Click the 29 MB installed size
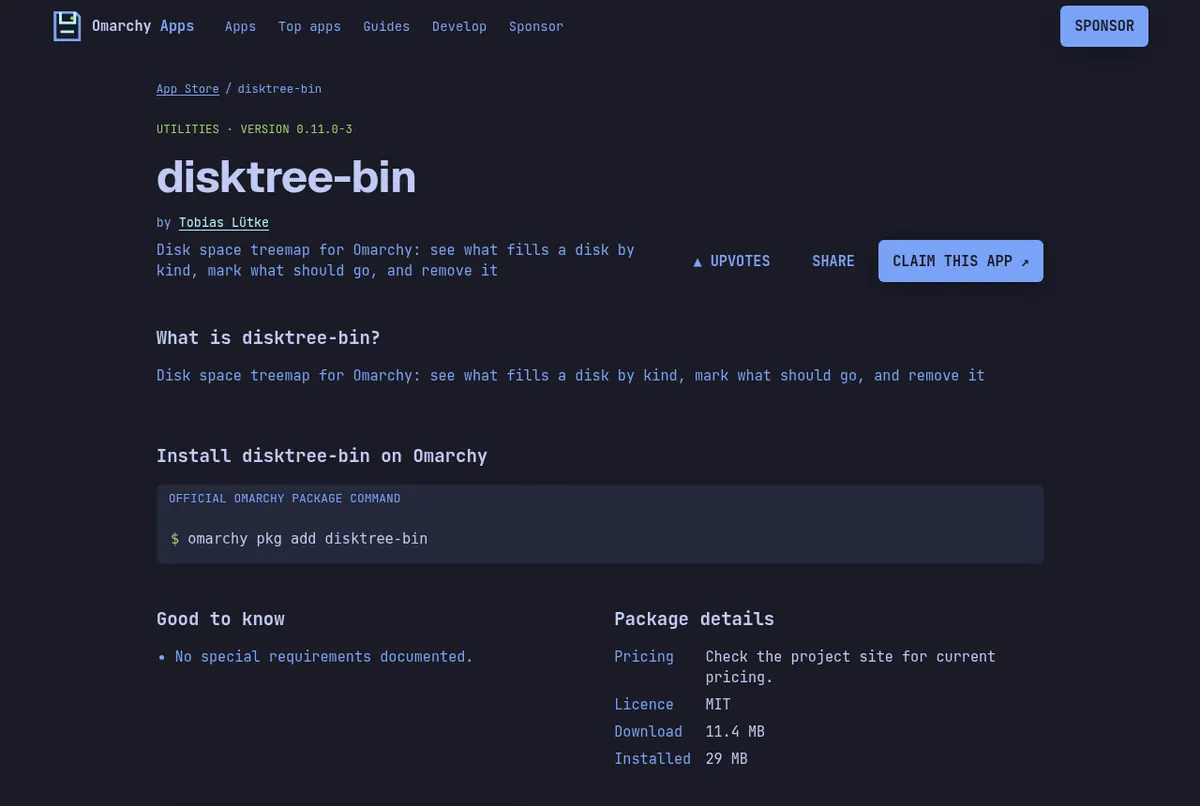 [726, 759]
